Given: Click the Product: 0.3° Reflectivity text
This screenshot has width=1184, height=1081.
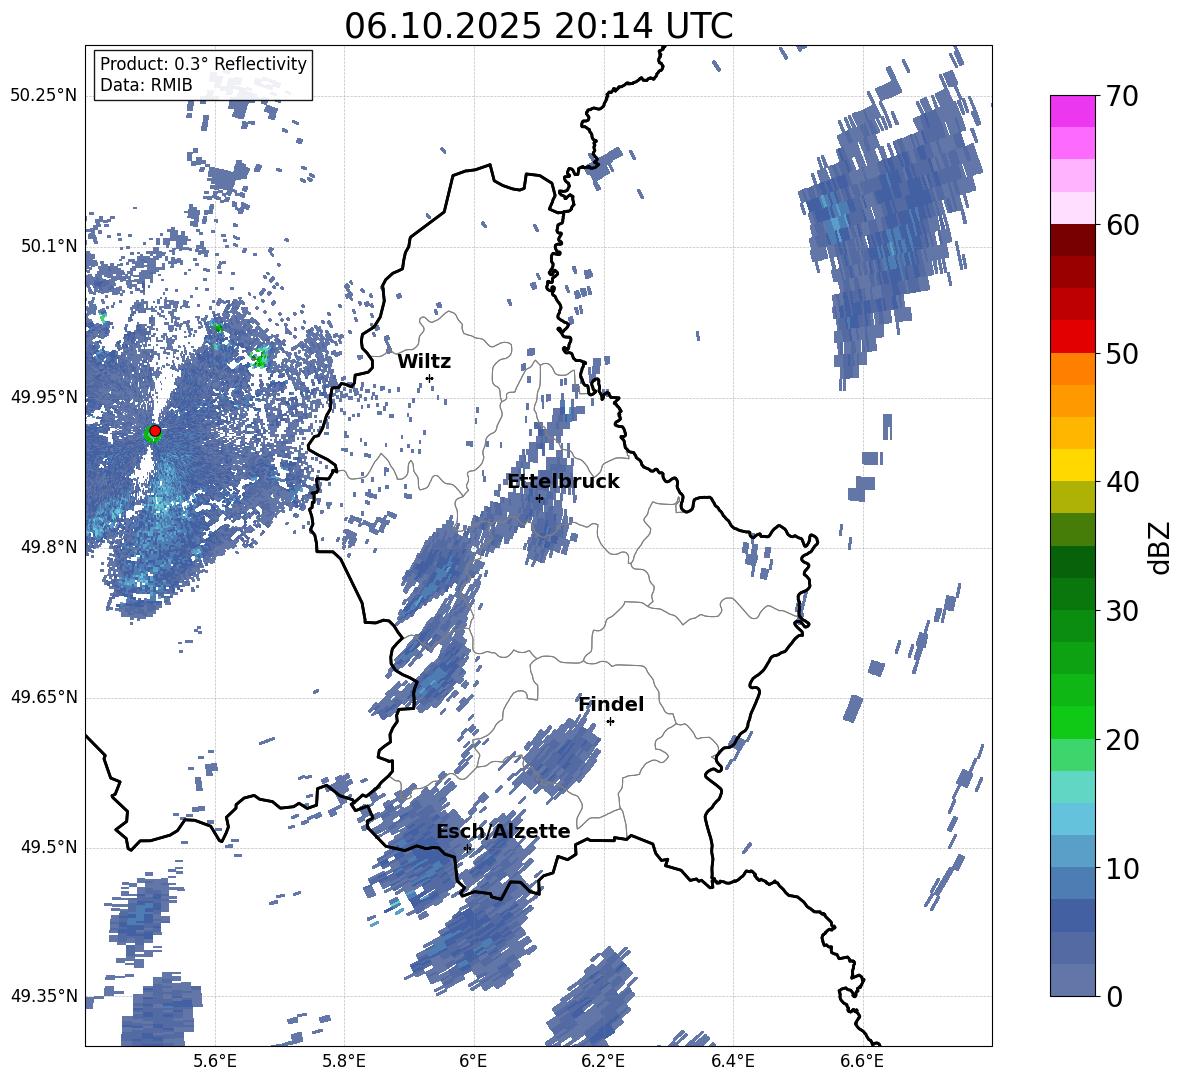Looking at the screenshot, I should (203, 64).
